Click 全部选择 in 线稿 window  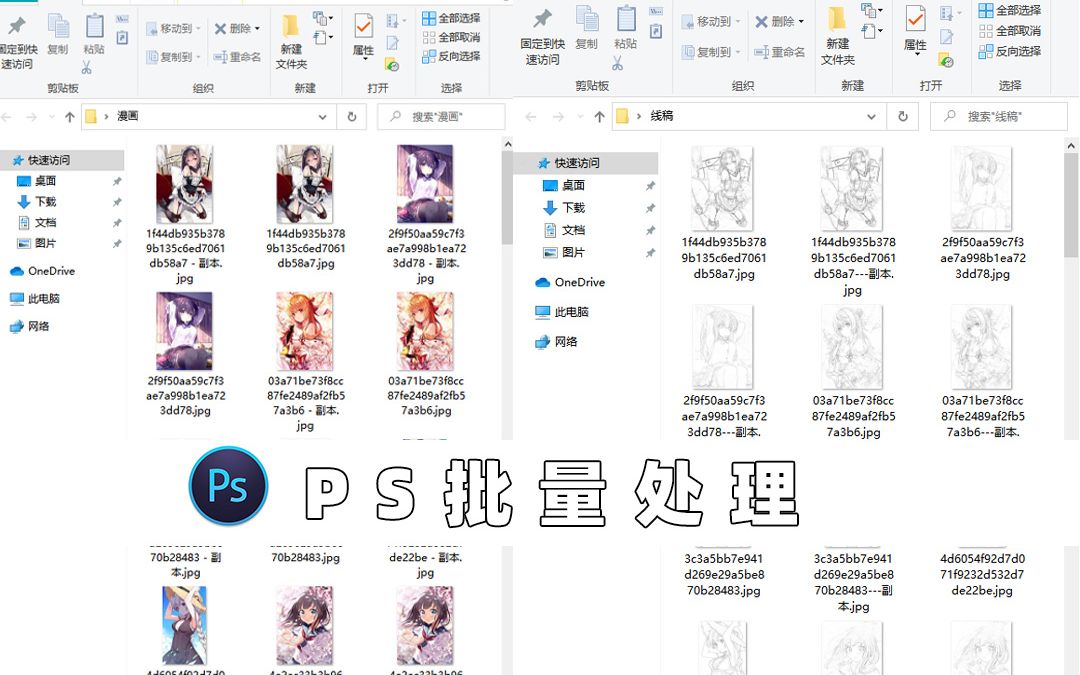pos(1010,10)
